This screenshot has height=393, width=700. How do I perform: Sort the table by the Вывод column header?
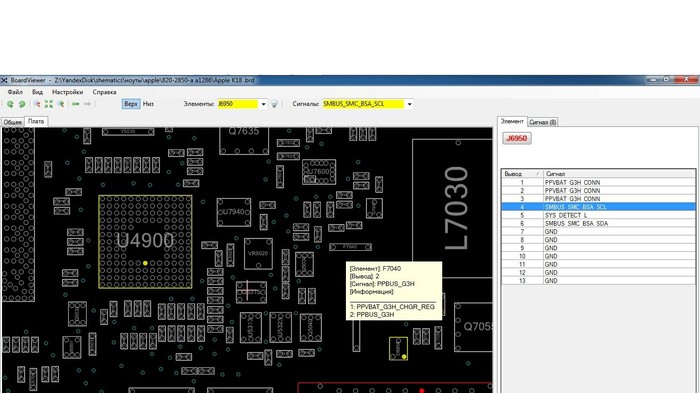point(522,174)
